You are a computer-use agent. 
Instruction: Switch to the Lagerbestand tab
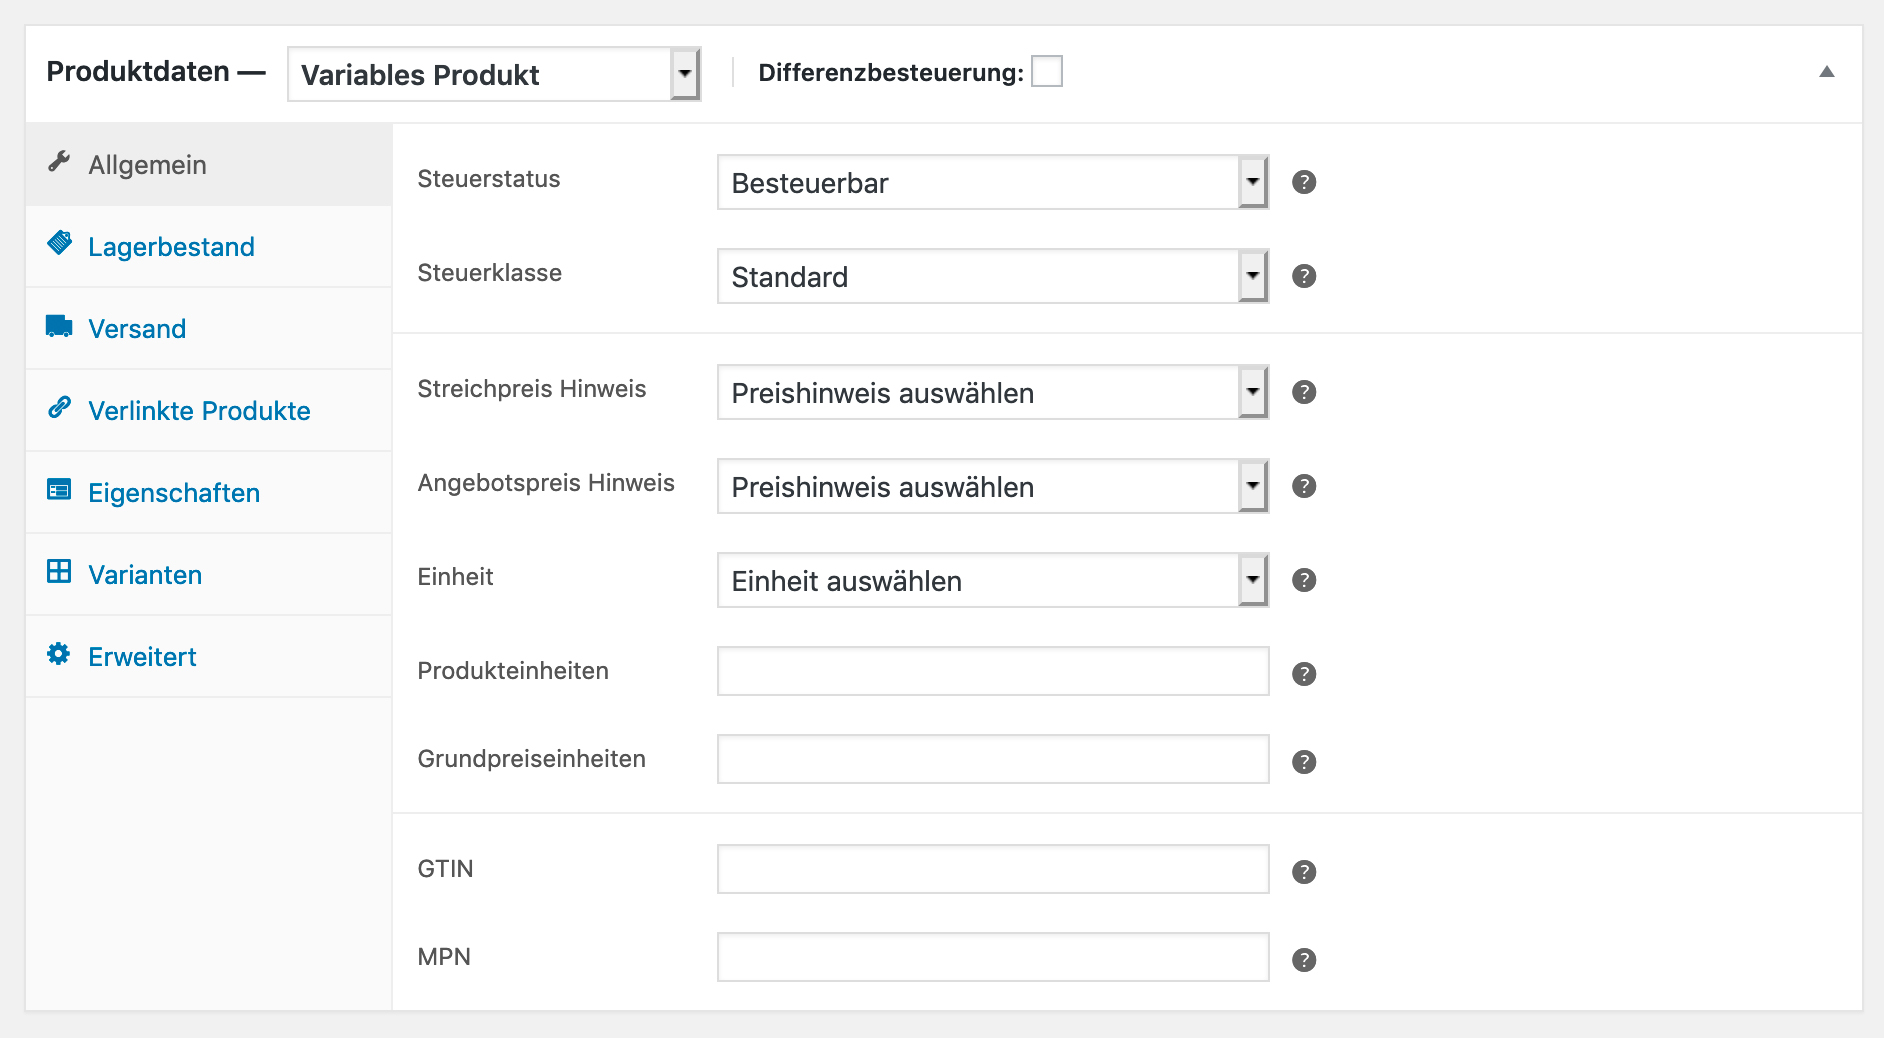[x=209, y=247]
